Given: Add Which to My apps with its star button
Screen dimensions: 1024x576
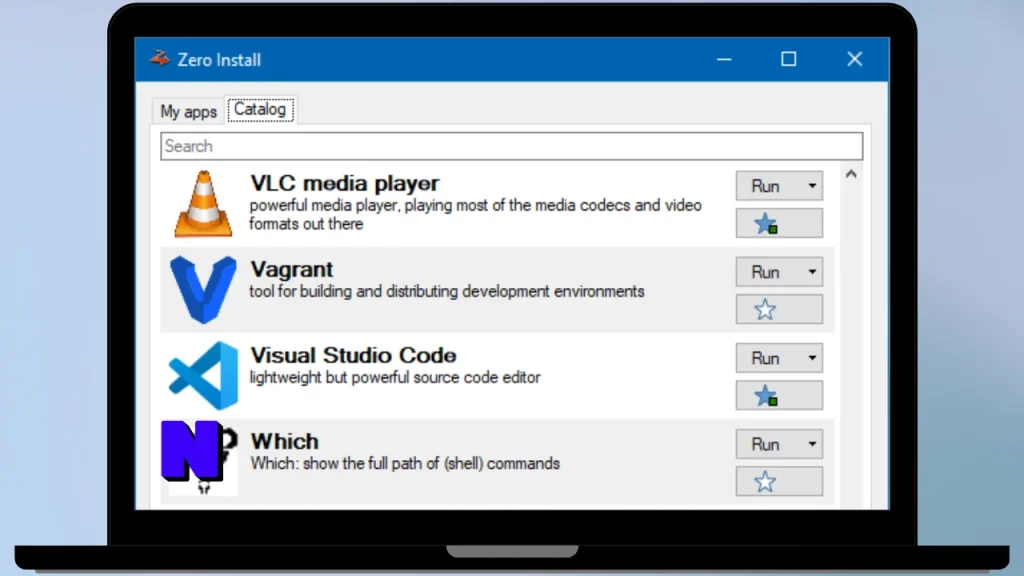Looking at the screenshot, I should tap(779, 482).
